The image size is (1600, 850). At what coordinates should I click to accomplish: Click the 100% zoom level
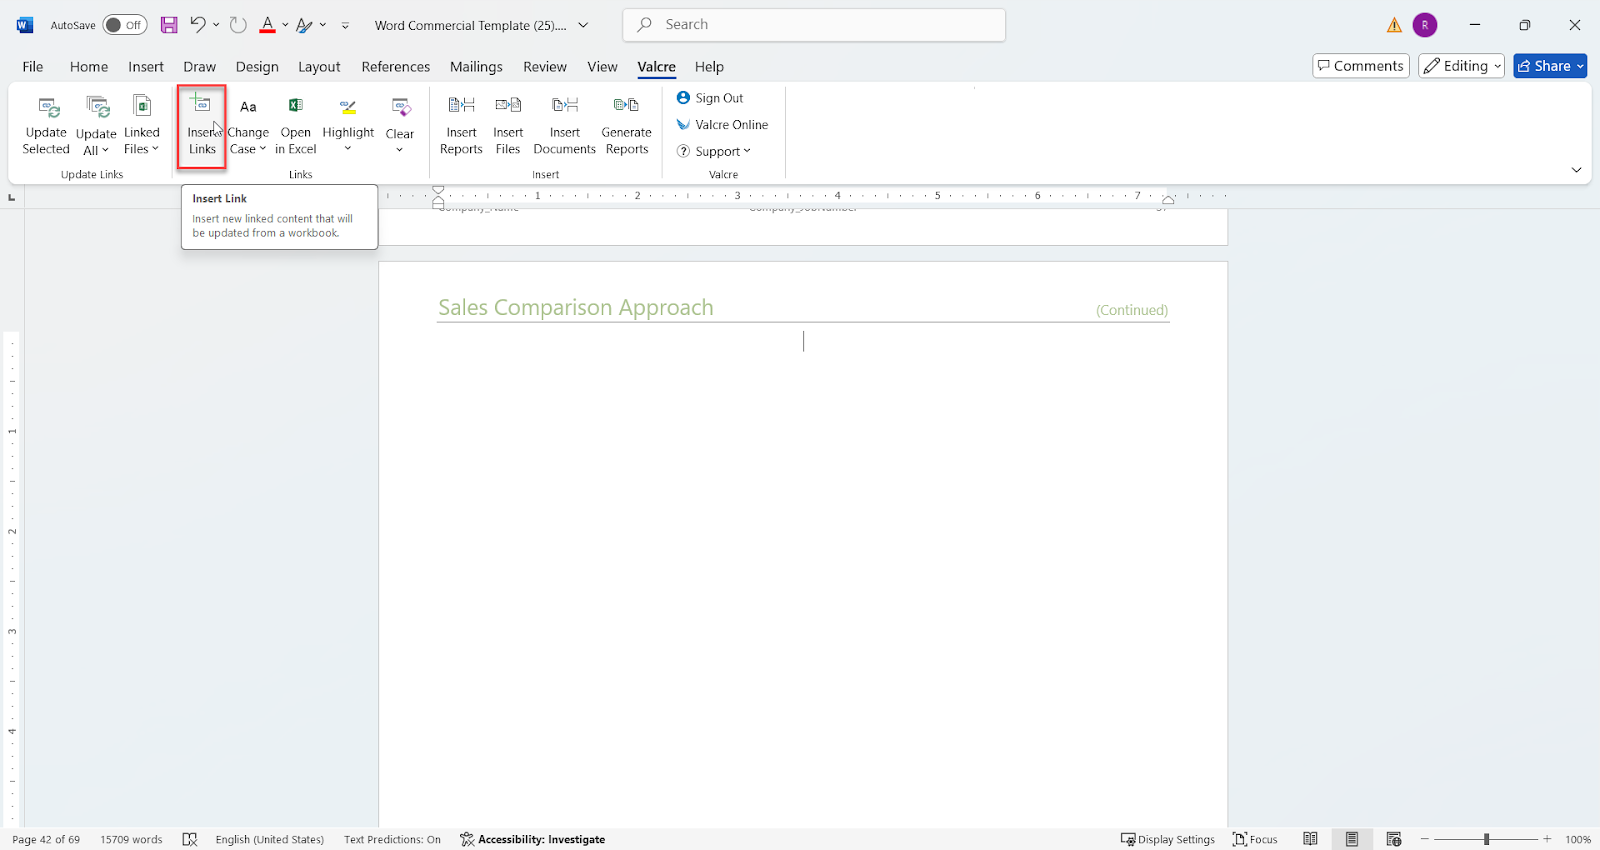(1578, 839)
